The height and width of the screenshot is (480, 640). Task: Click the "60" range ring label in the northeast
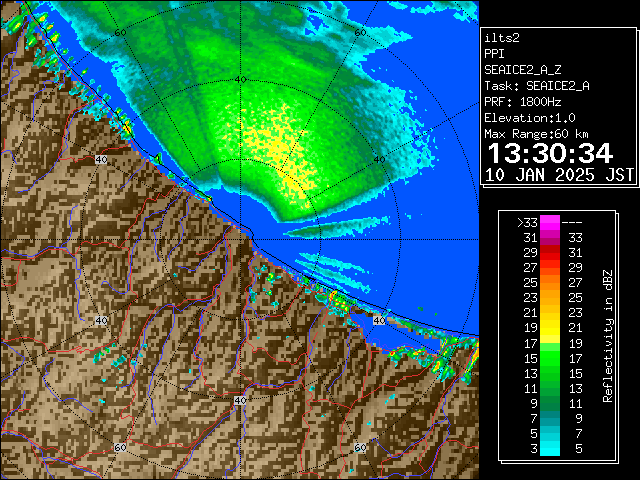(360, 33)
